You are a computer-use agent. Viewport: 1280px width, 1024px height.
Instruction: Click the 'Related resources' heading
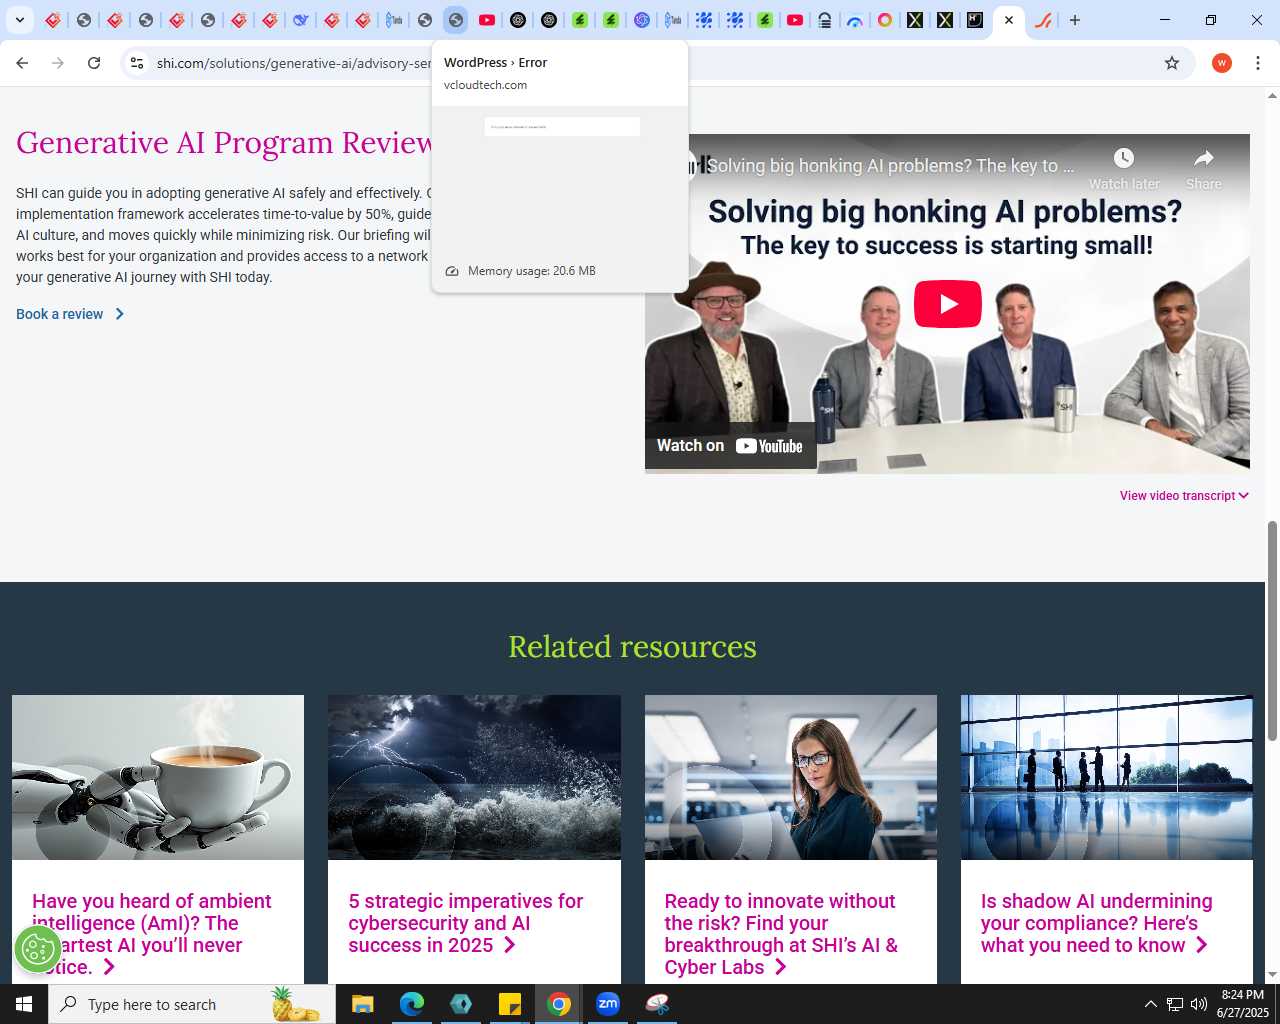pos(632,647)
